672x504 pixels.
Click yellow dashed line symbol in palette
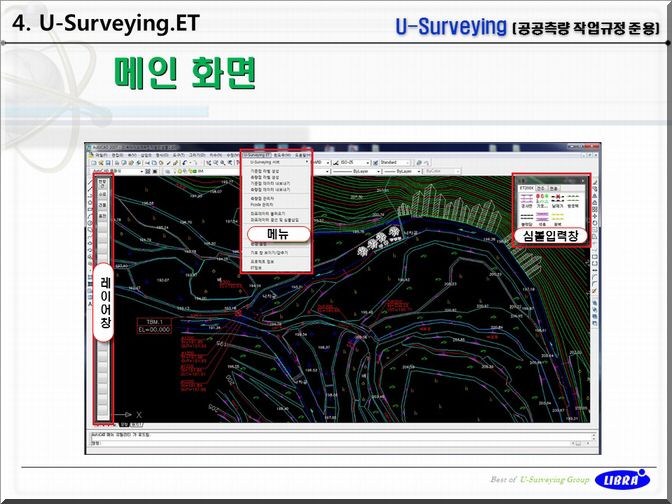point(557,216)
